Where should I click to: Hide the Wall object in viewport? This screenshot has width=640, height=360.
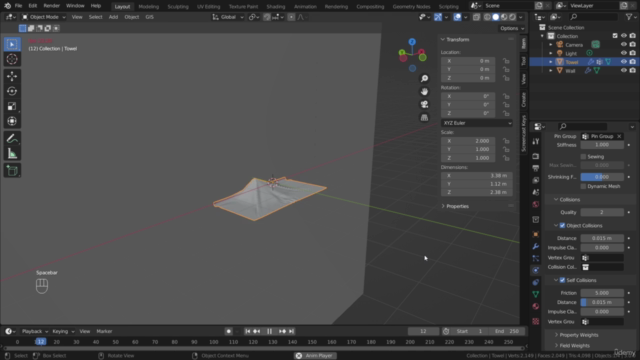(x=624, y=70)
